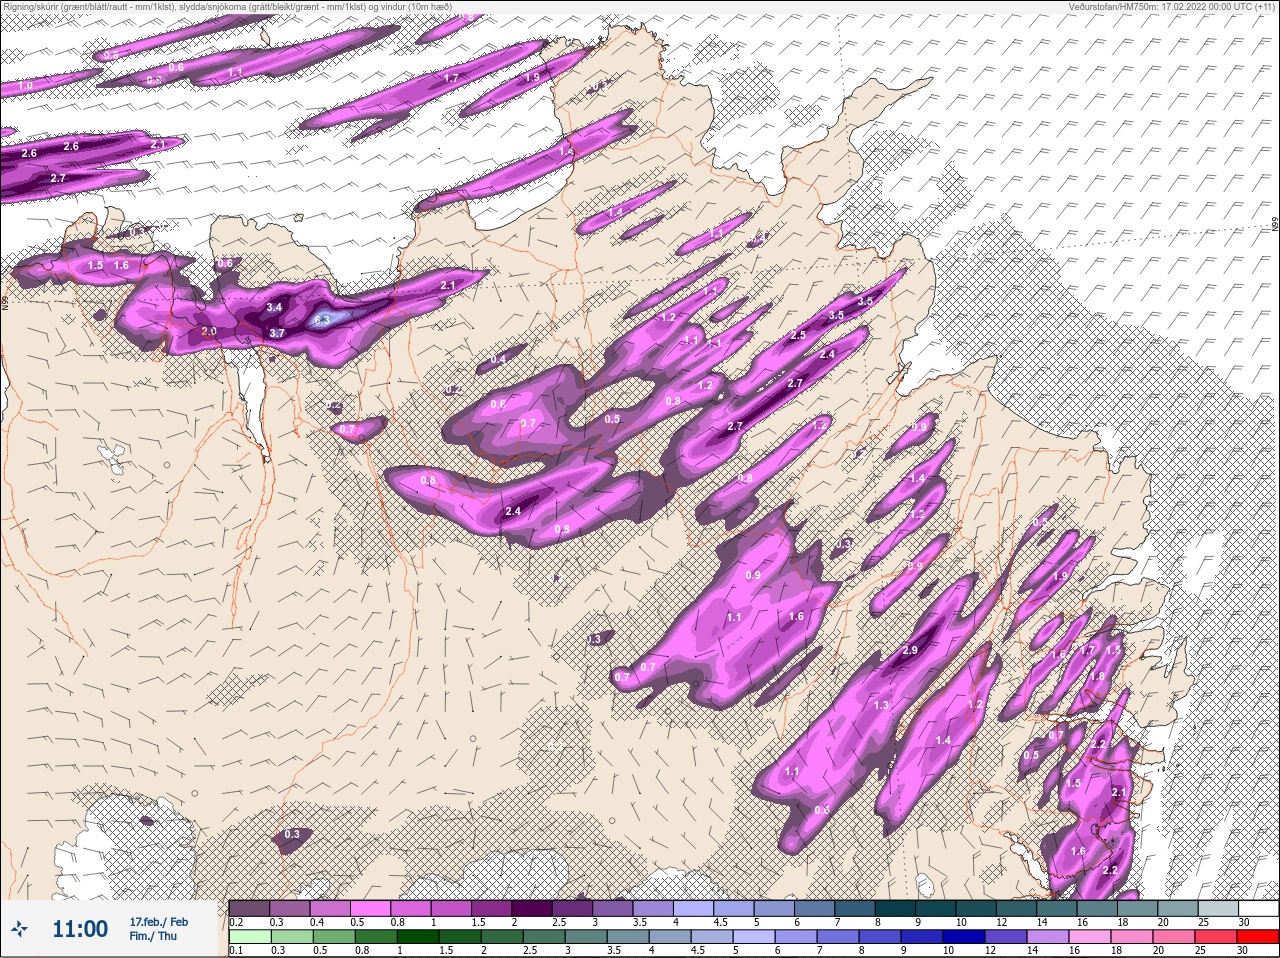Click upper legend swatch between 0.5 and 0.8

coord(371,909)
